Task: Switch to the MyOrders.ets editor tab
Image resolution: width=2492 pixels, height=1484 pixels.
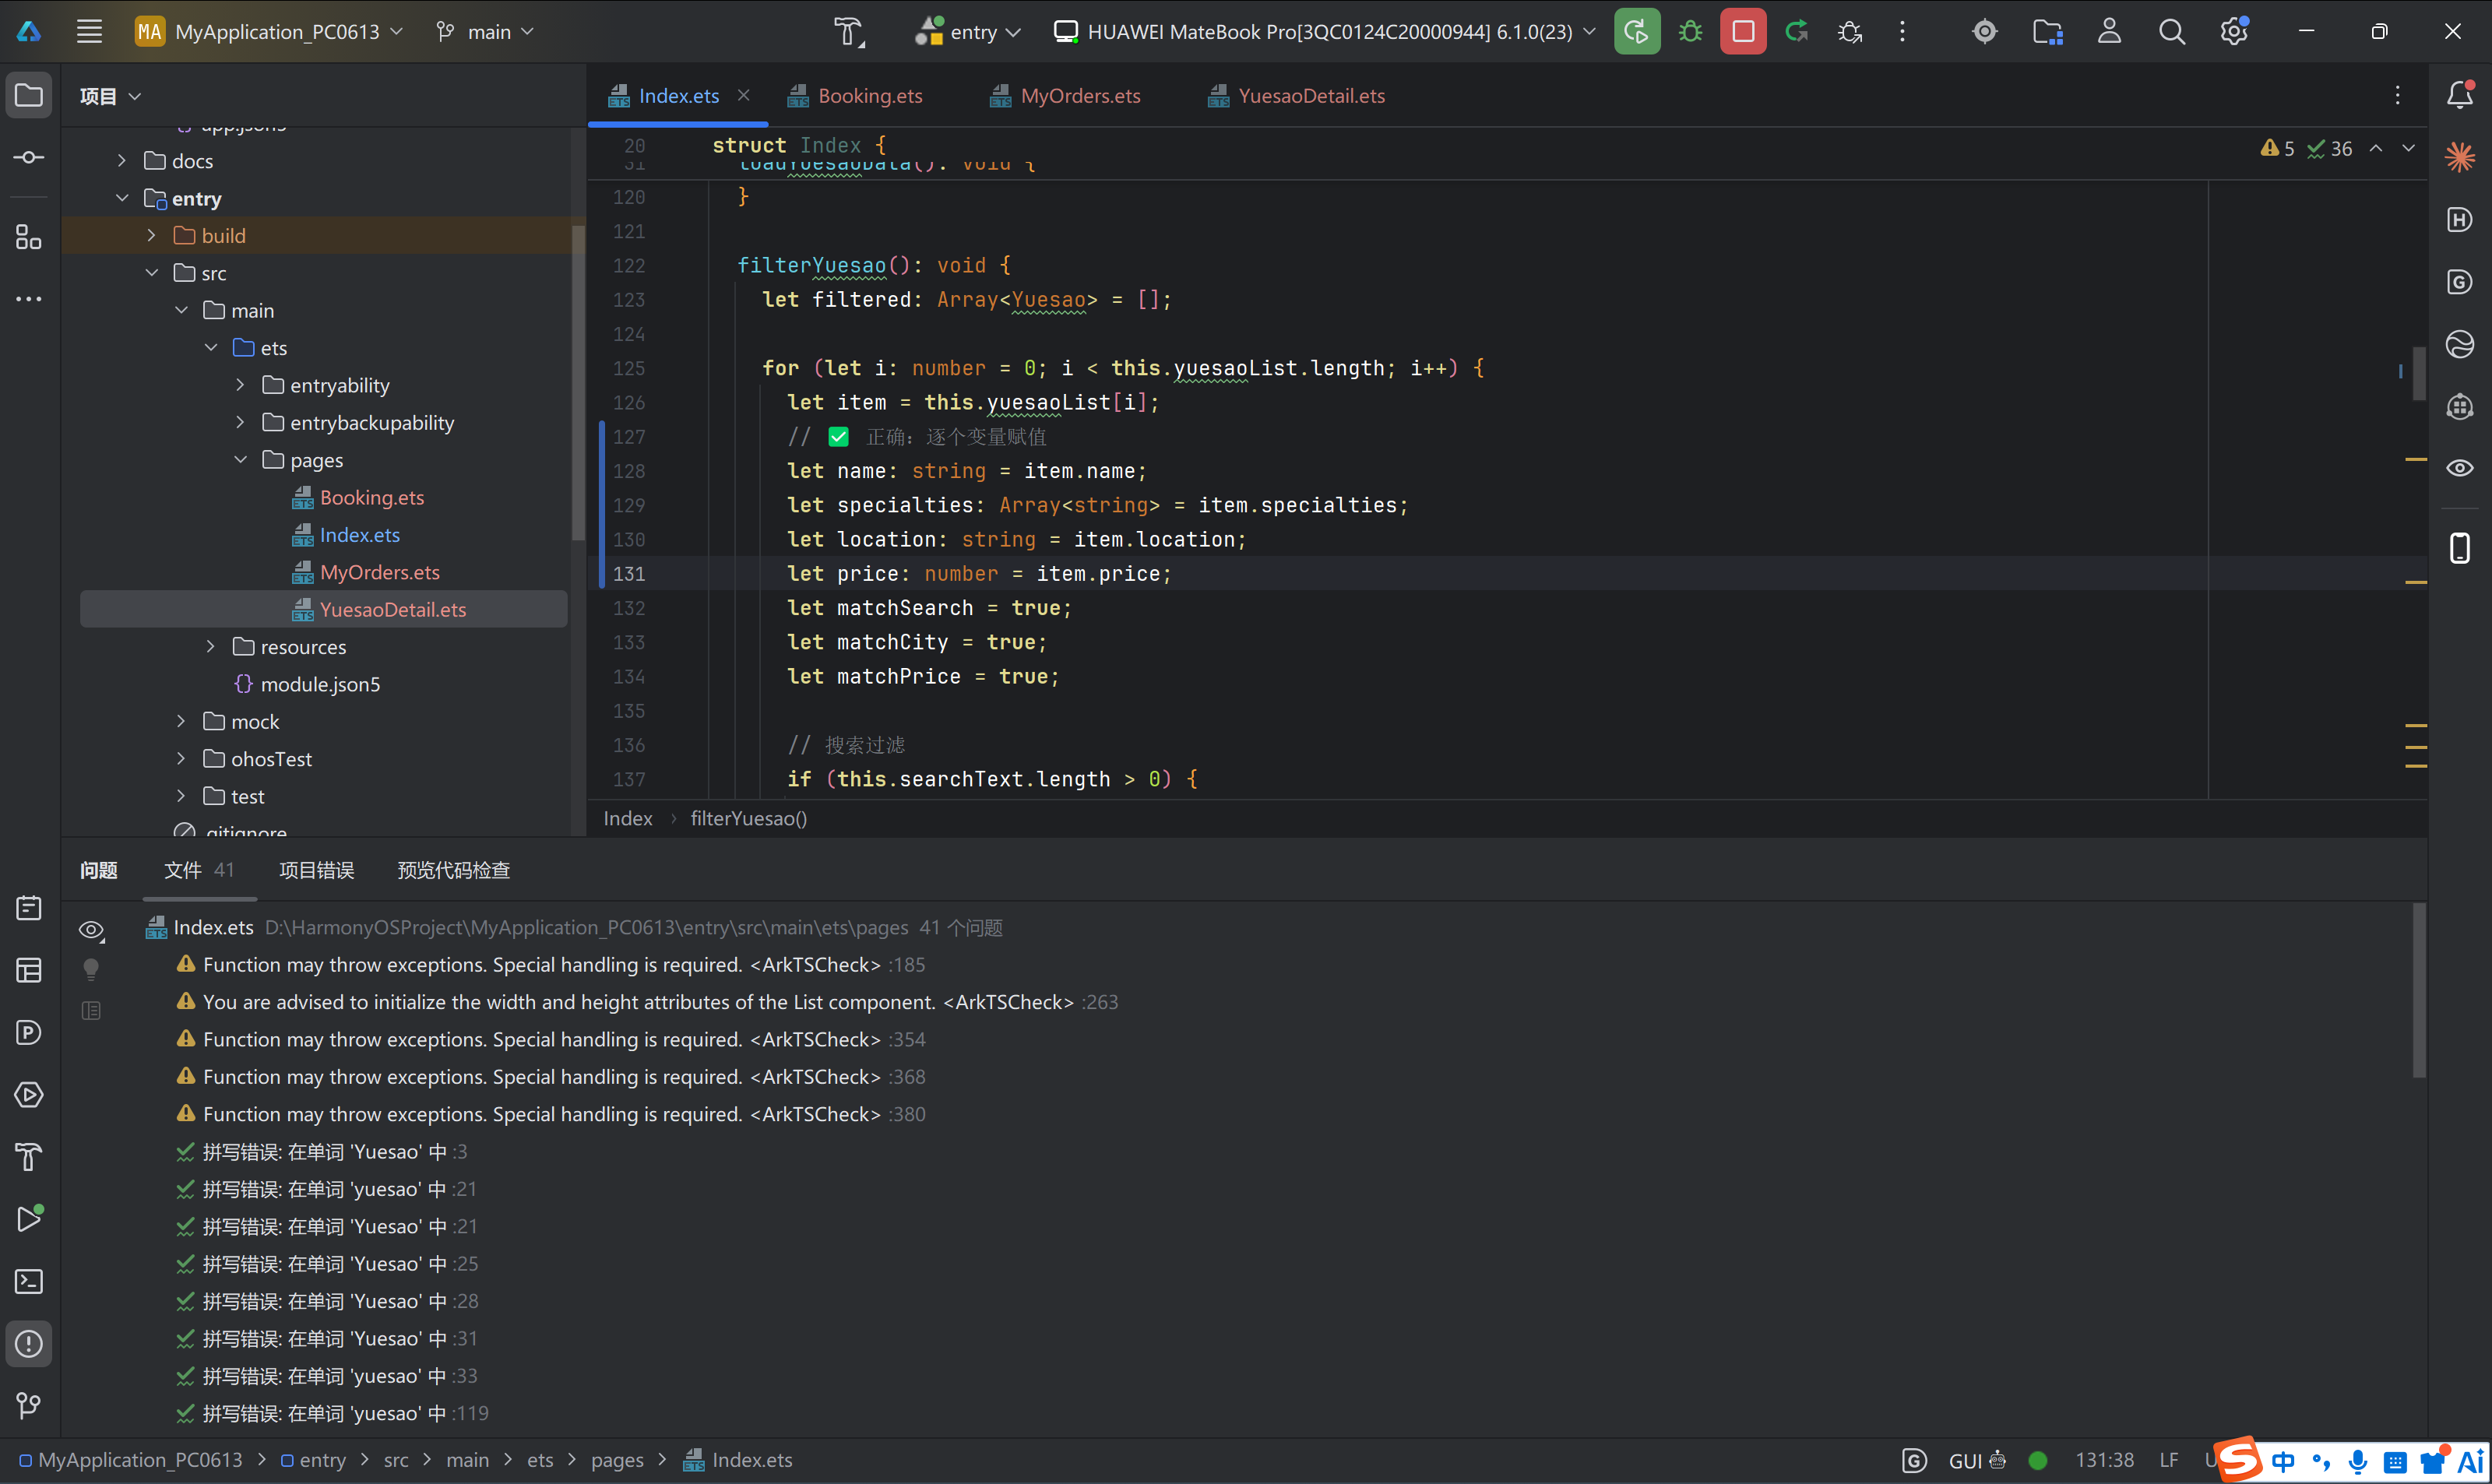Action: tap(1066, 95)
